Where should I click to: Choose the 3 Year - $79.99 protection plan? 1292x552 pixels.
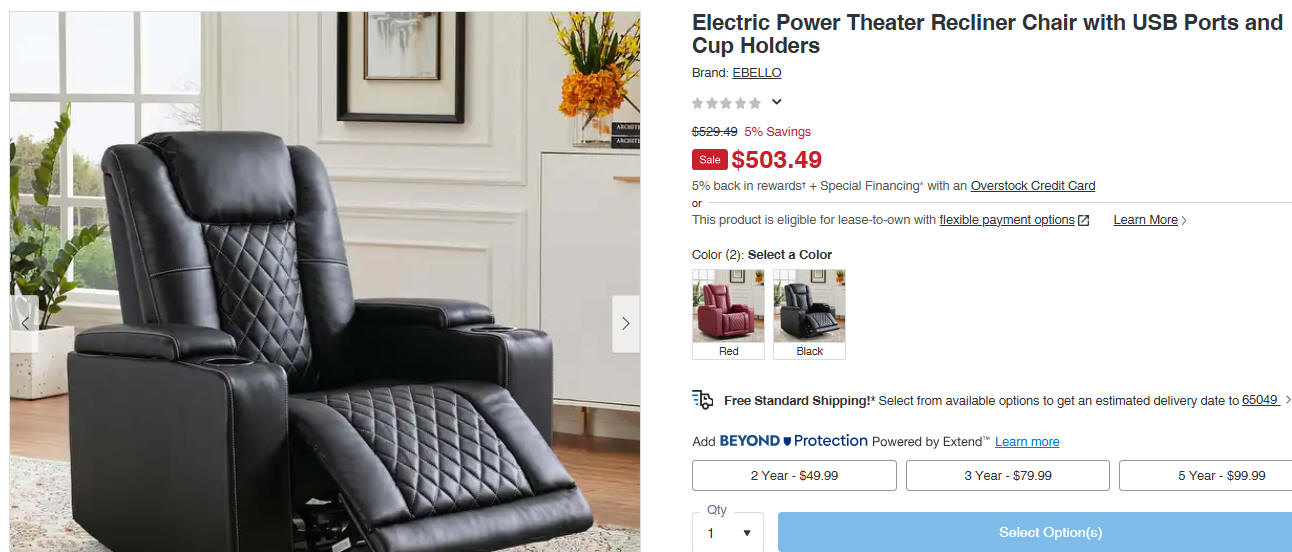1008,476
